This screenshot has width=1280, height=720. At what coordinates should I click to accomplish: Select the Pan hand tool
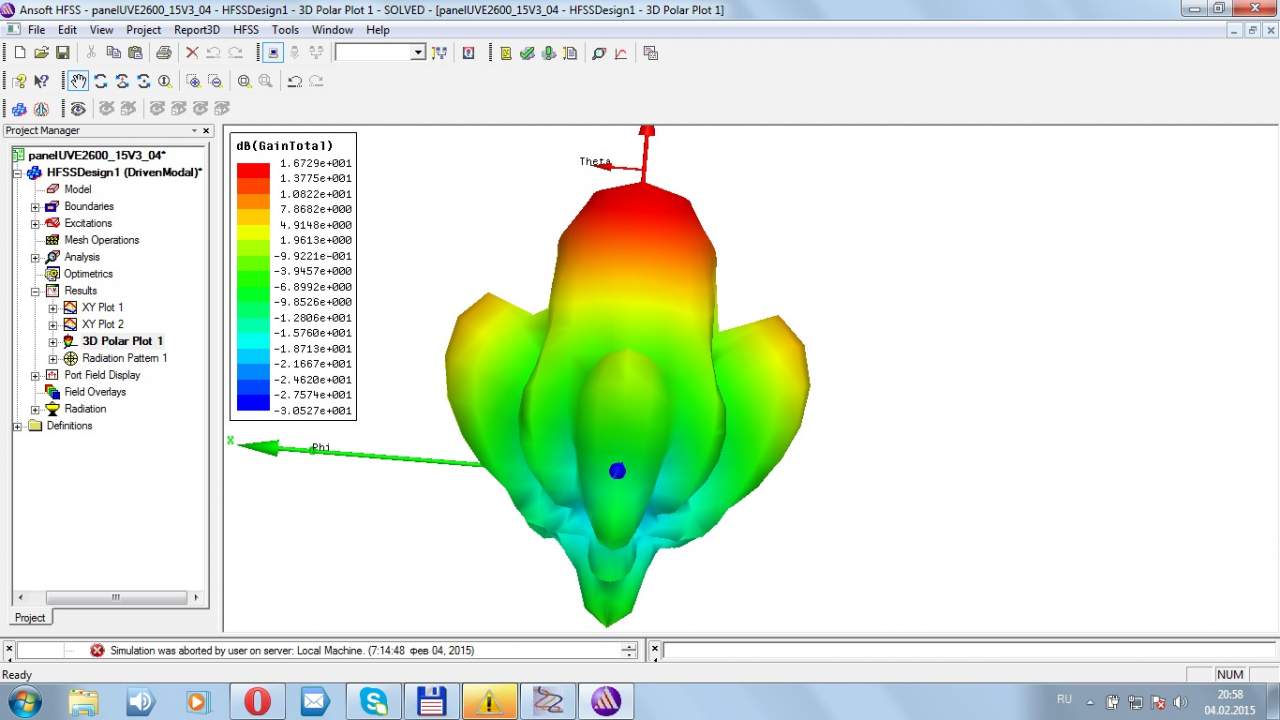78,81
